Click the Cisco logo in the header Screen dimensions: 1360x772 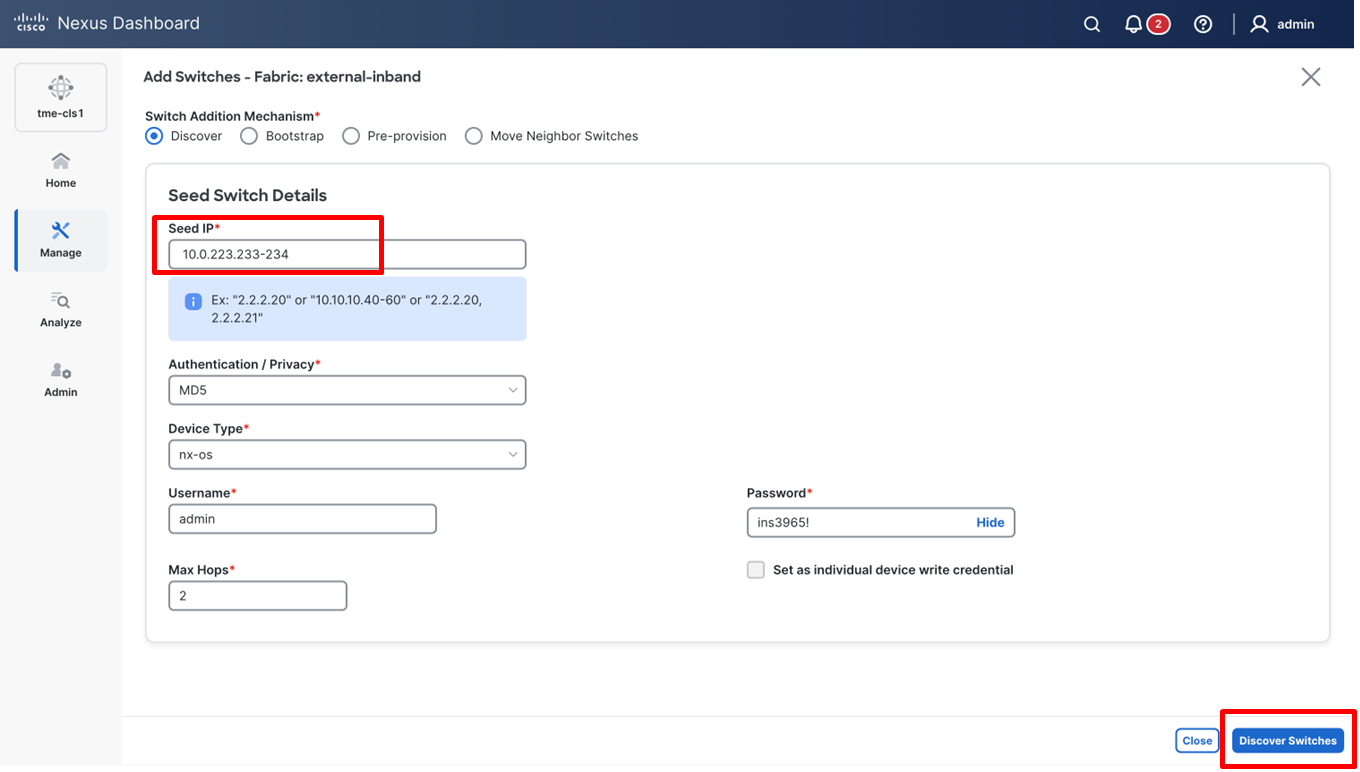coord(30,23)
